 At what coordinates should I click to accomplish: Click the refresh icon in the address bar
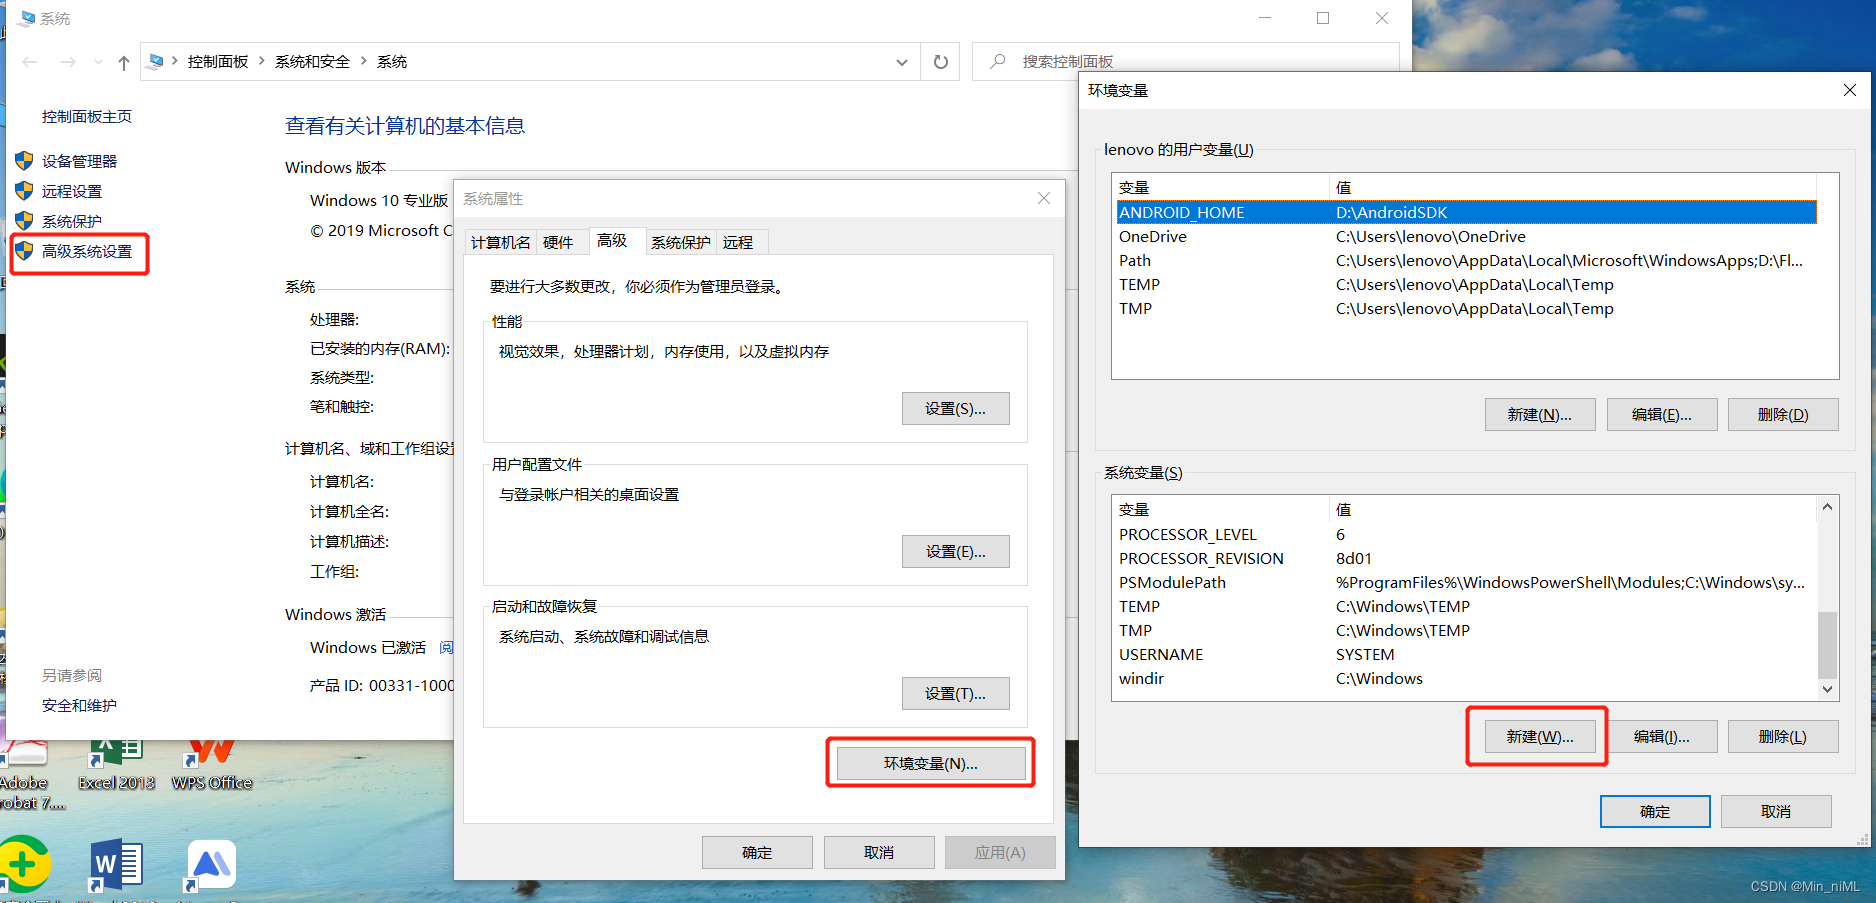(939, 61)
